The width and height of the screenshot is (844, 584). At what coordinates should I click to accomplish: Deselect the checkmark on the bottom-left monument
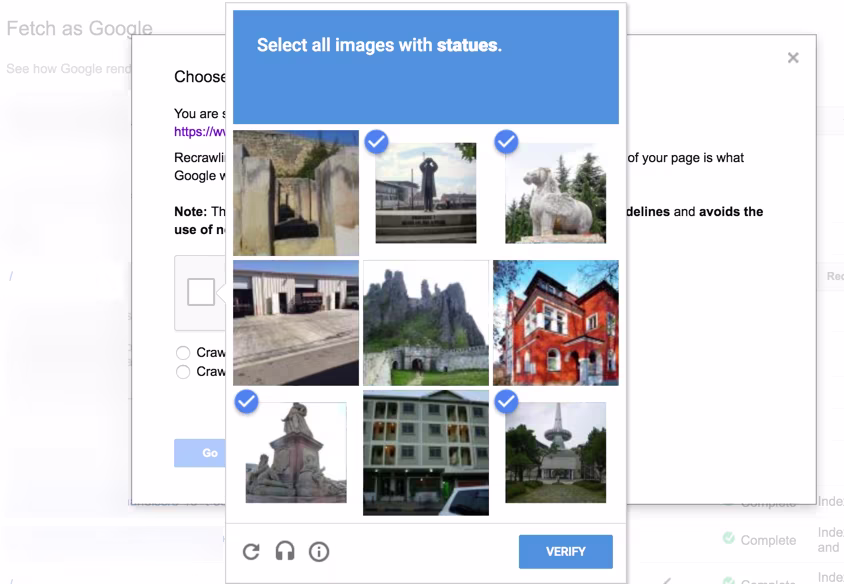(246, 403)
